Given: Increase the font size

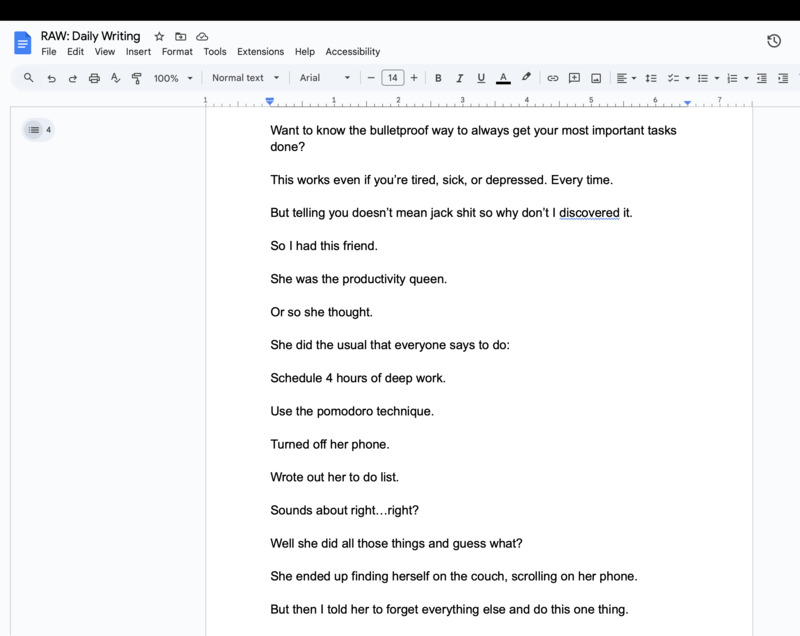Looking at the screenshot, I should [x=414, y=78].
